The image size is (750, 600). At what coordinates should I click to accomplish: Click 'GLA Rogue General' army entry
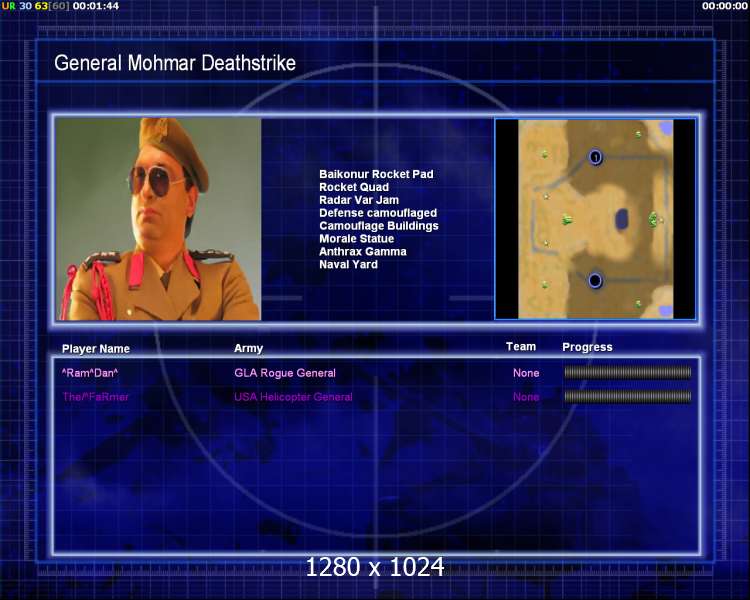285,373
